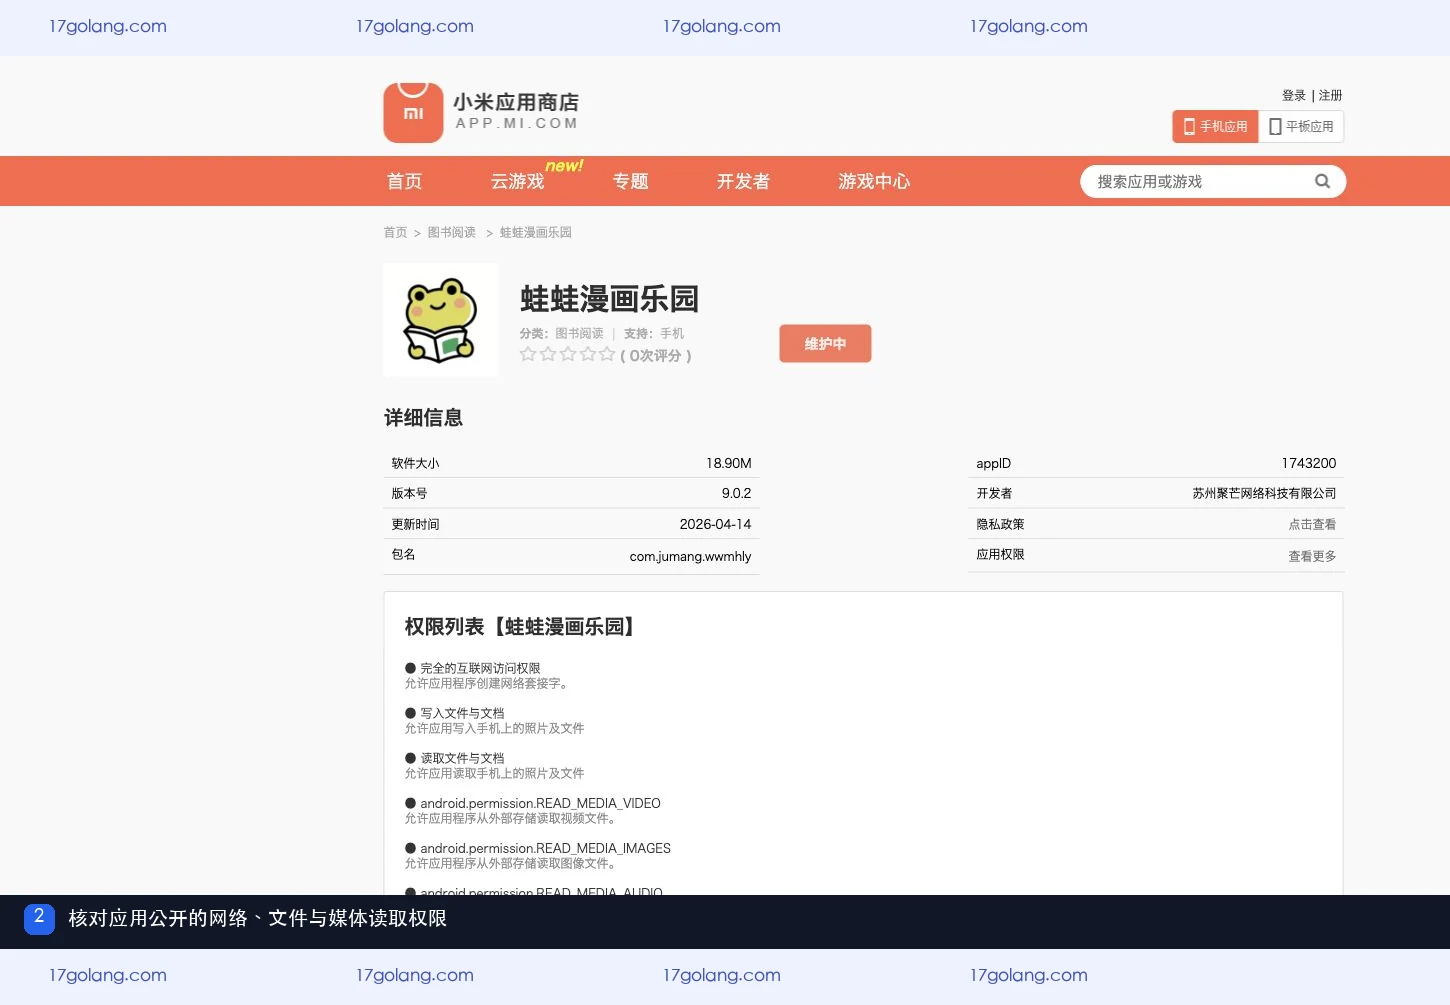Select the version number 9.0.2
This screenshot has width=1450, height=1005.
tap(736, 493)
